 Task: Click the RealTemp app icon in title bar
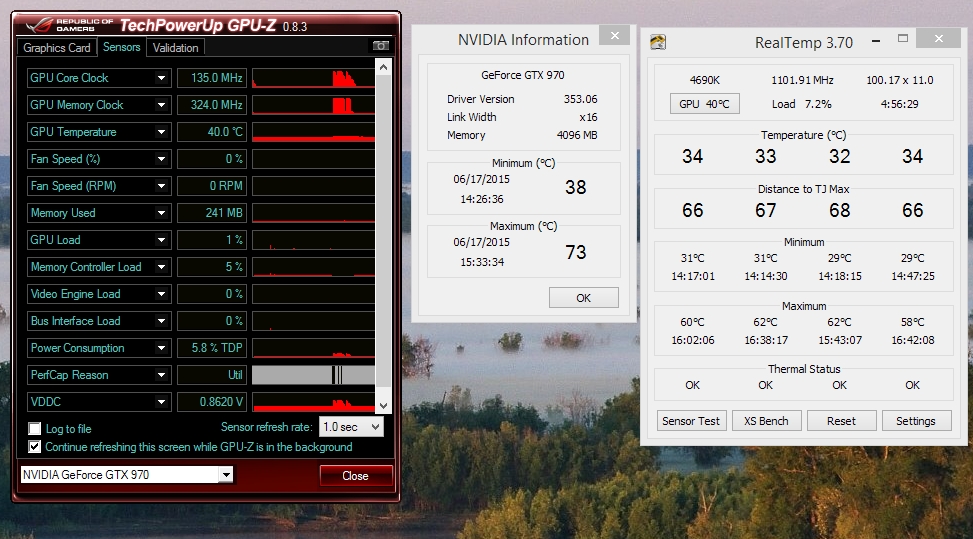click(x=658, y=41)
